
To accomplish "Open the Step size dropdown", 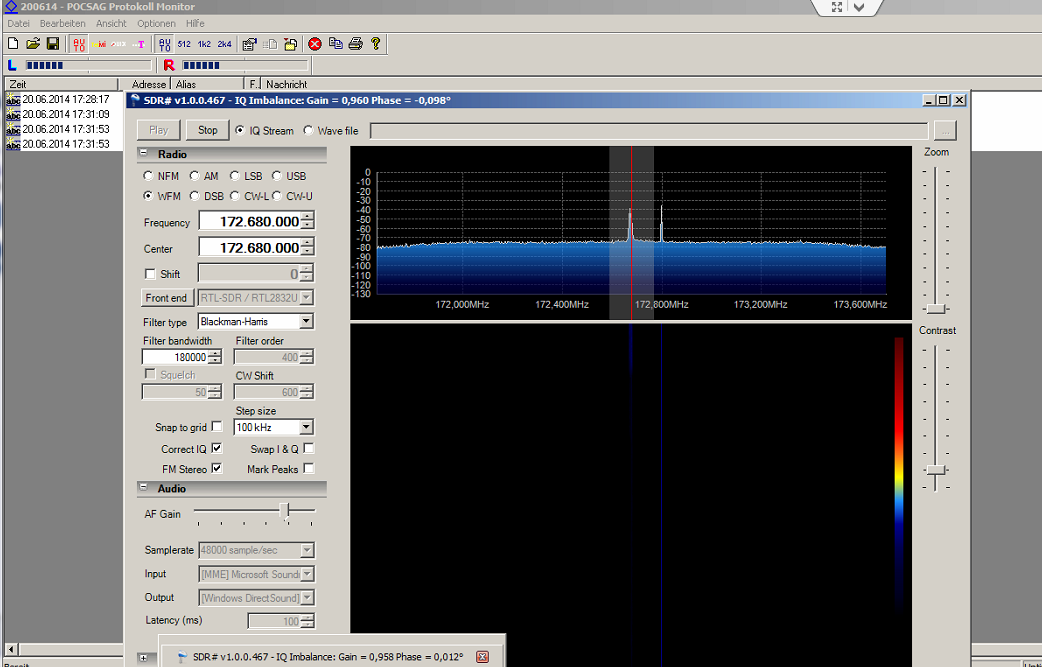I will 306,428.
